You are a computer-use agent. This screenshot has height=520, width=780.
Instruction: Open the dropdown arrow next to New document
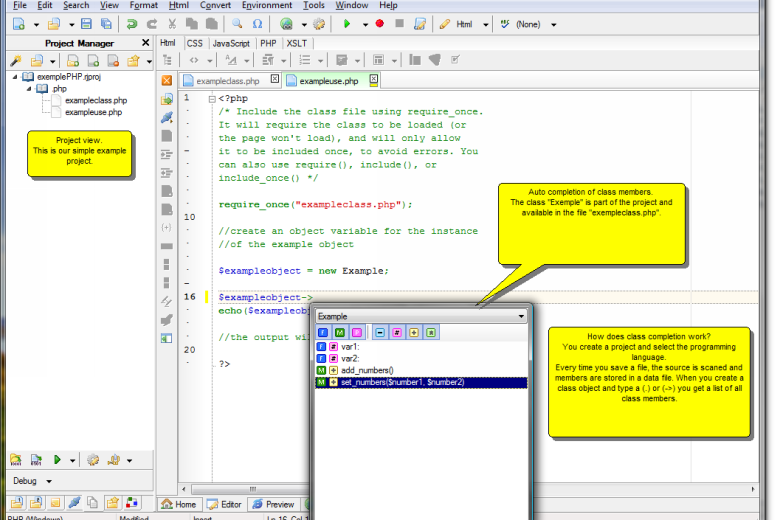(36, 24)
